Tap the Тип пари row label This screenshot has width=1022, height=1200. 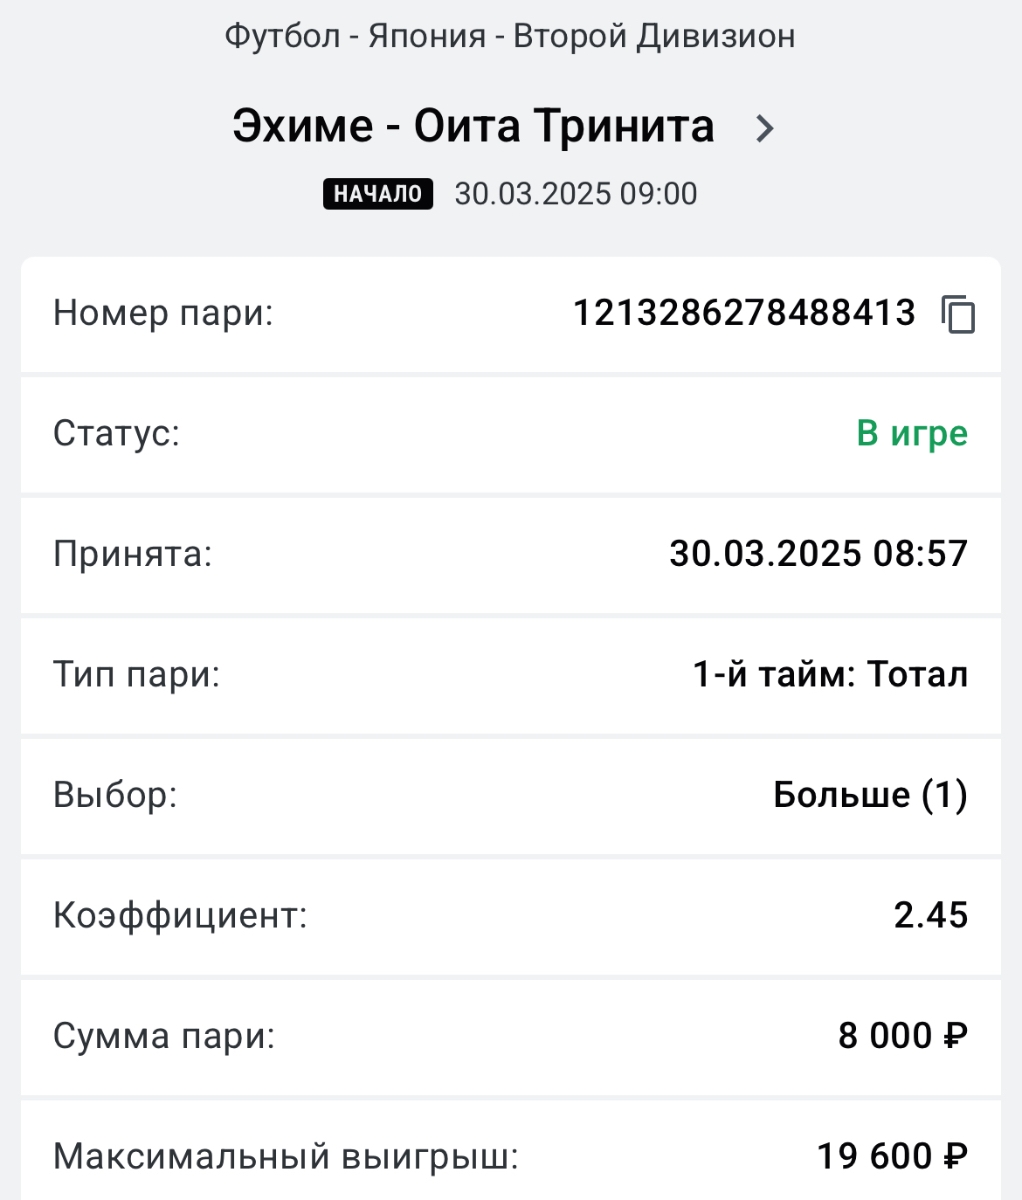(136, 675)
